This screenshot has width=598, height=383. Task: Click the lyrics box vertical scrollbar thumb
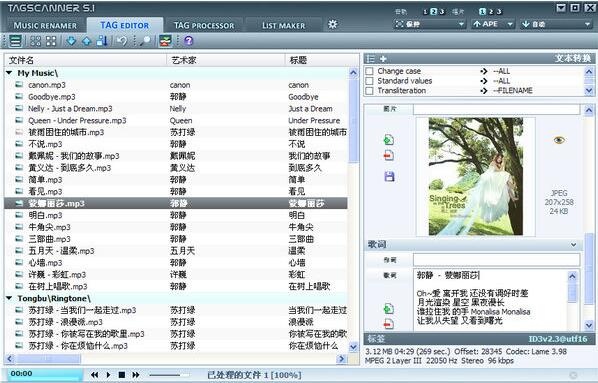[x=572, y=293]
